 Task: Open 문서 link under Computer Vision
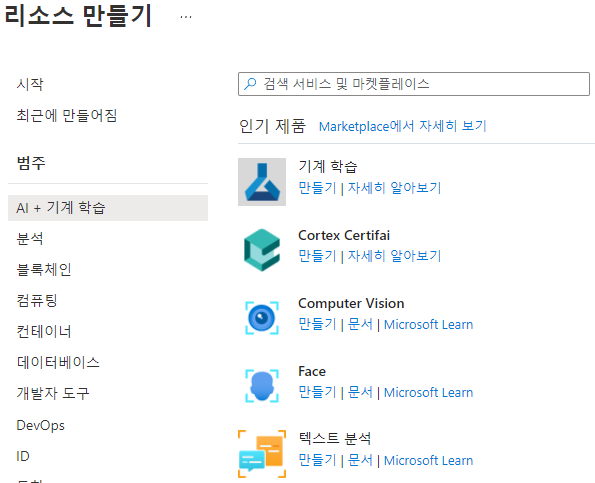(360, 324)
